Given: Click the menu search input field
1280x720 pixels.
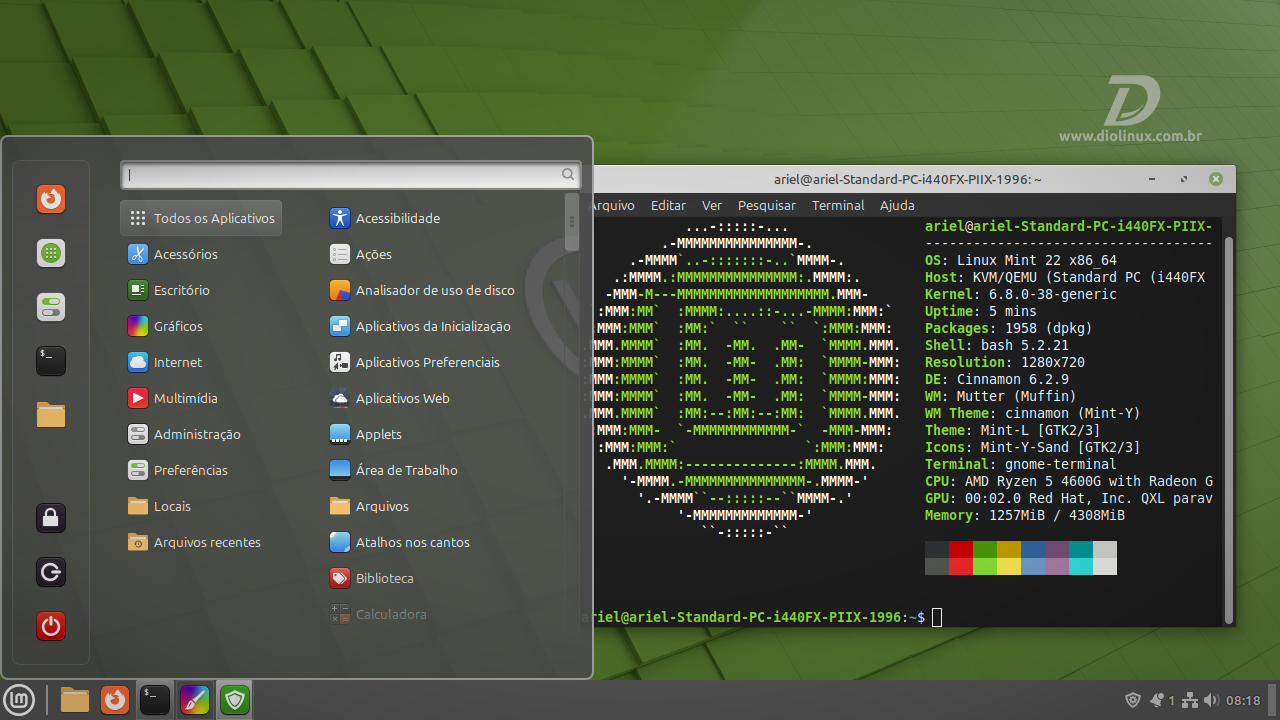Looking at the screenshot, I should tap(350, 175).
